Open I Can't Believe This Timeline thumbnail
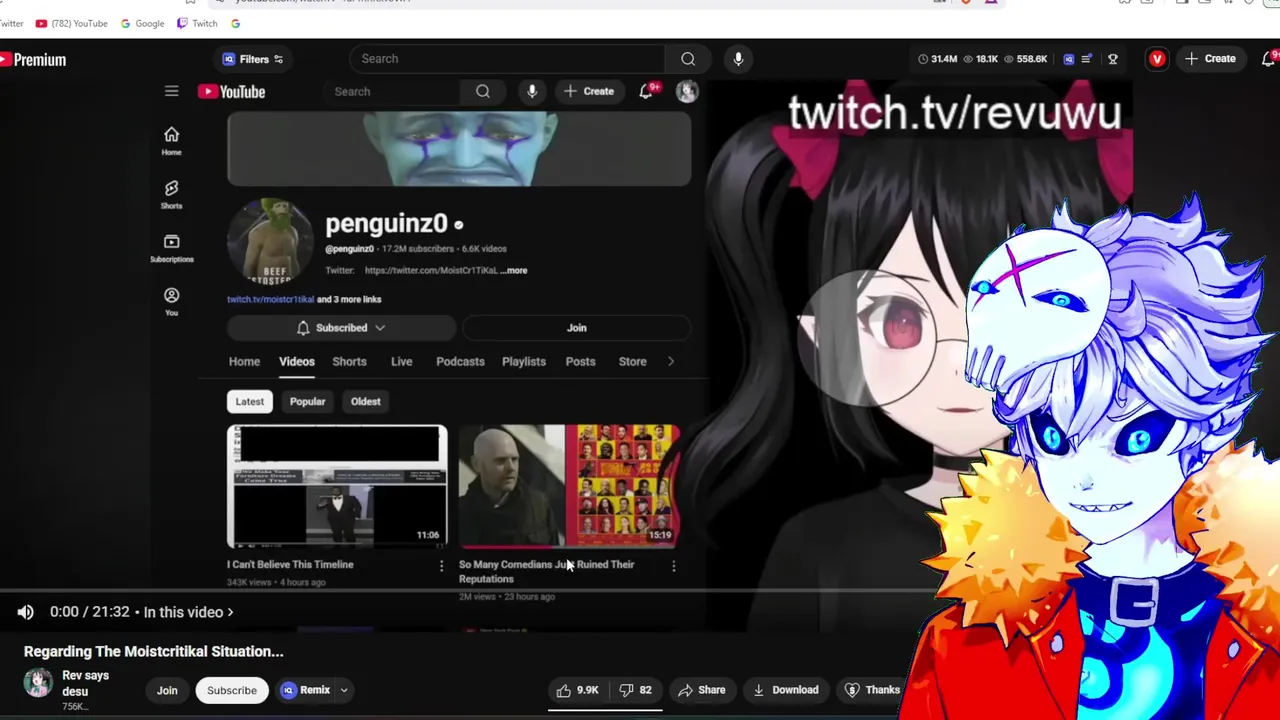1280x720 pixels. [x=337, y=487]
